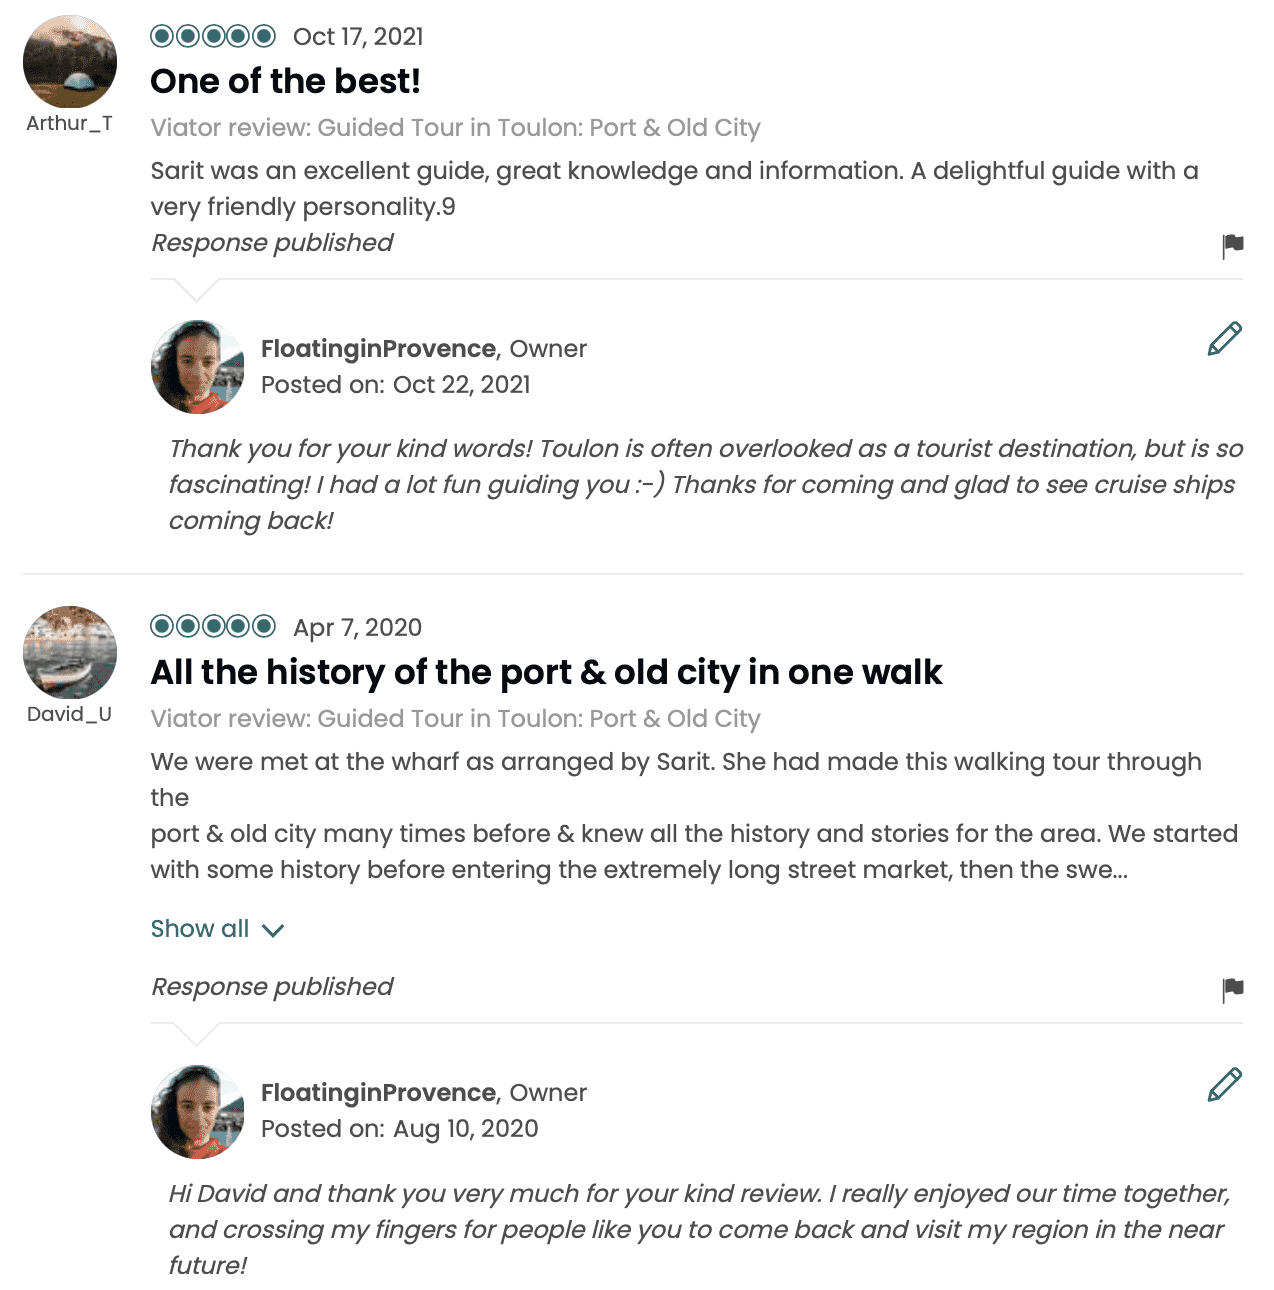This screenshot has height=1290, width=1274.
Task: Click Arthur_T username under avatar
Action: pyautogui.click(x=69, y=123)
